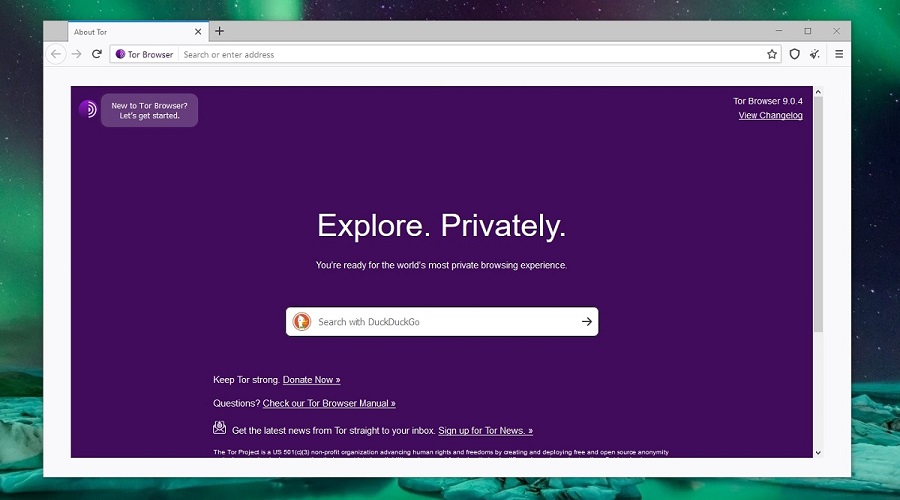Open Check our Tor Browser Manual link

click(329, 404)
